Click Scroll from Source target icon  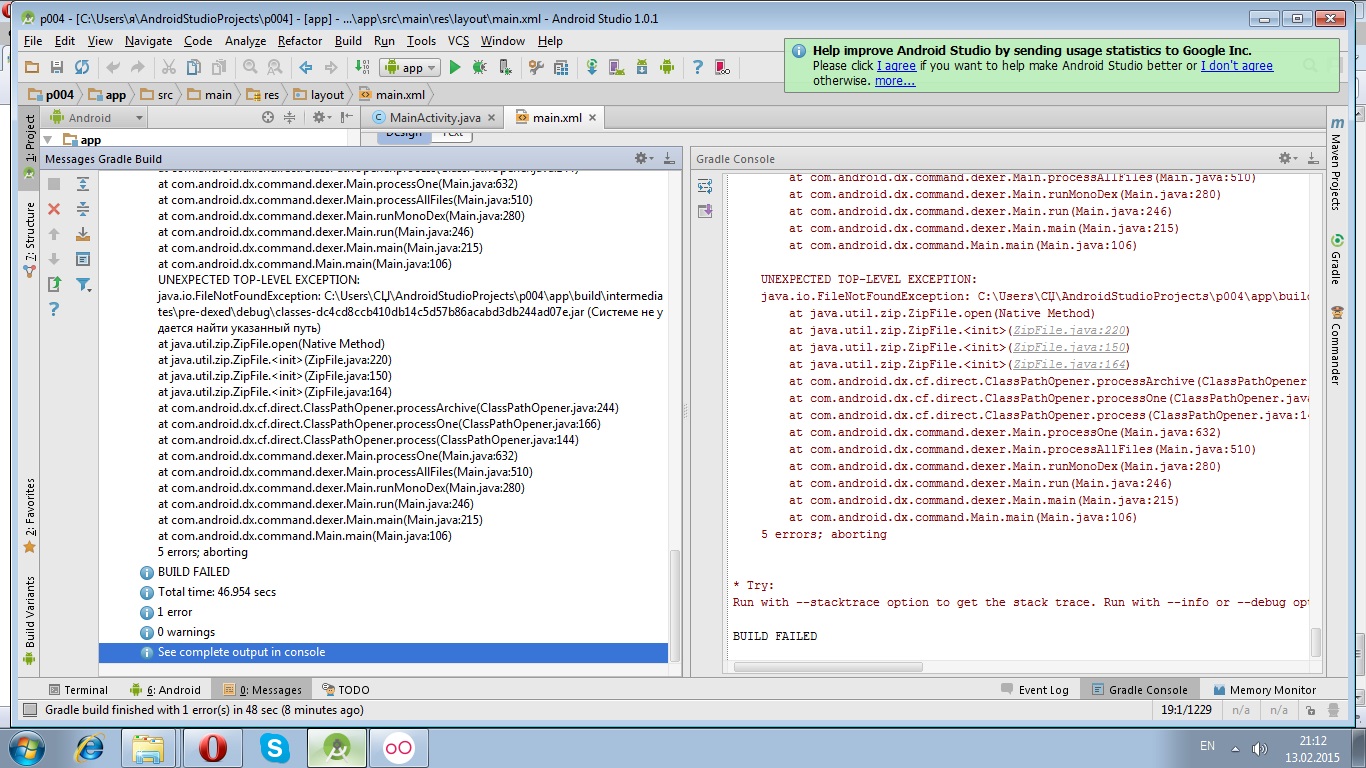tap(267, 117)
